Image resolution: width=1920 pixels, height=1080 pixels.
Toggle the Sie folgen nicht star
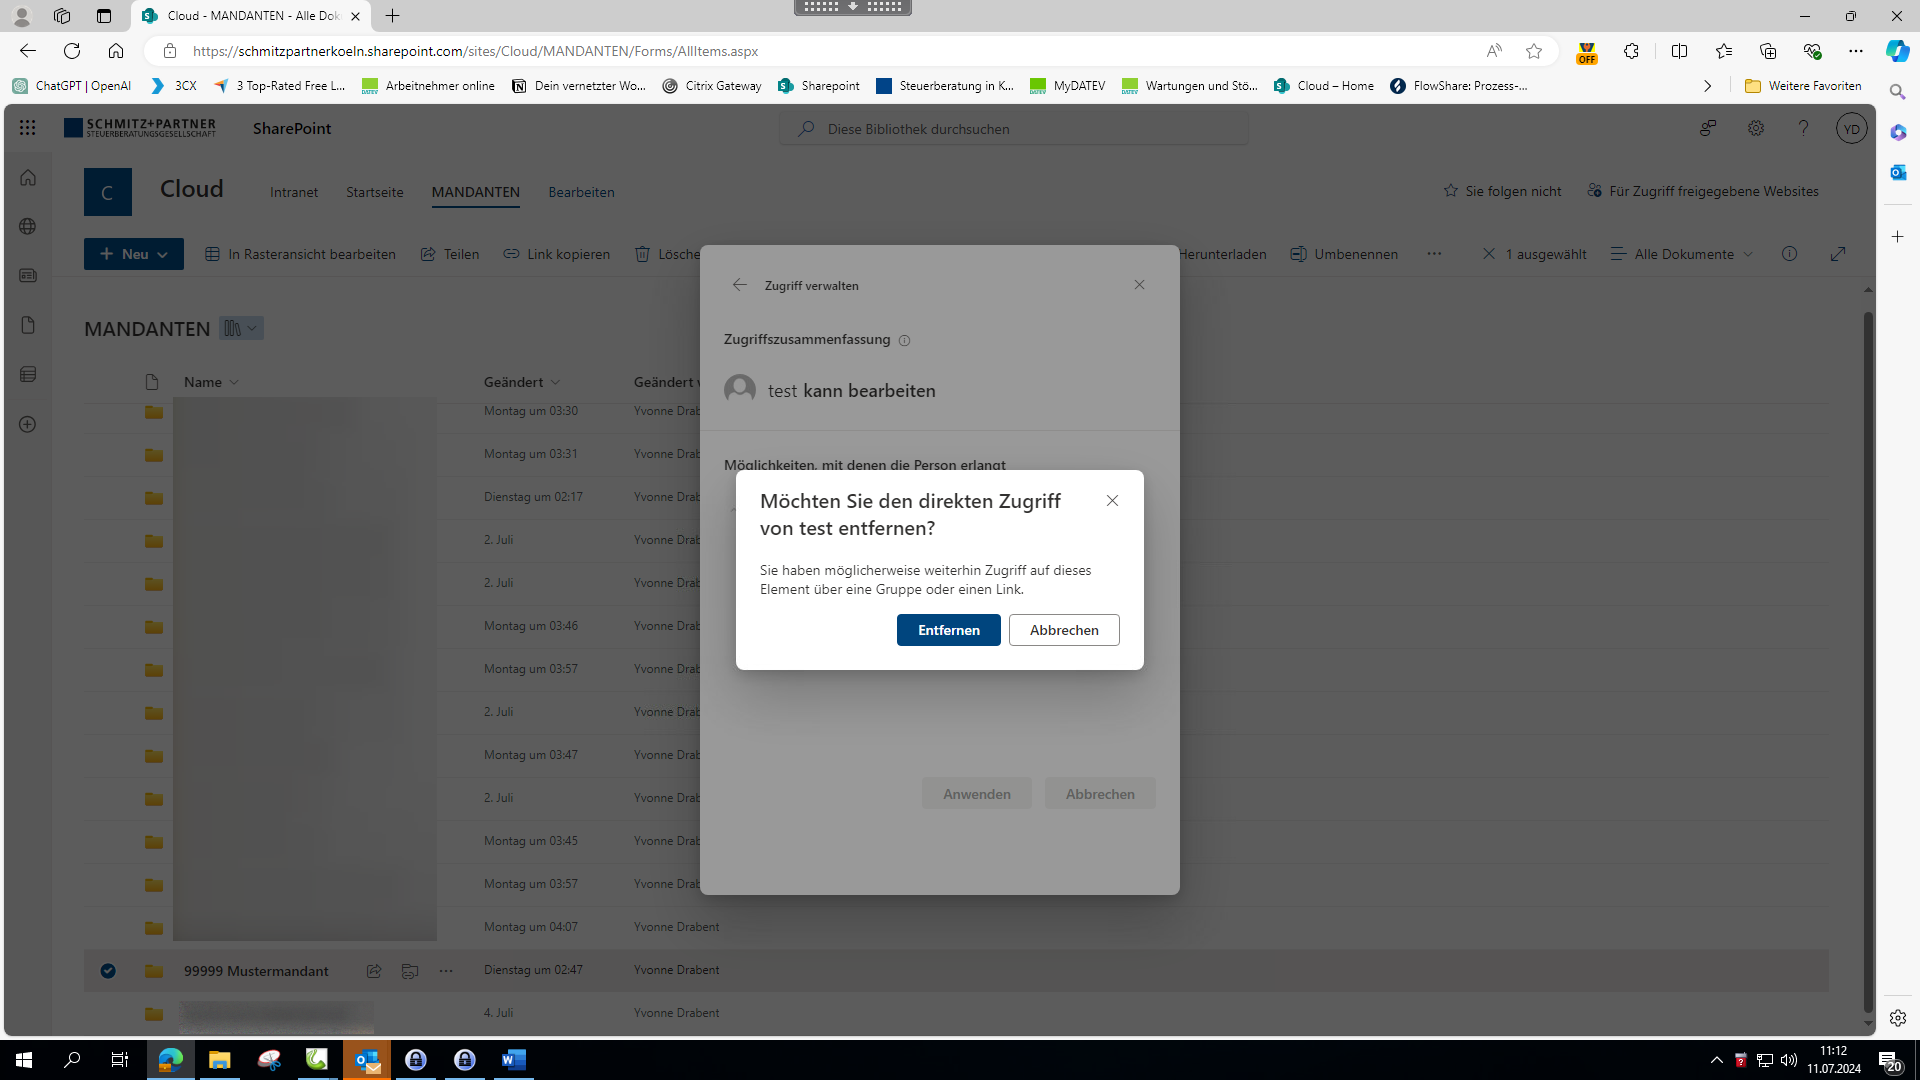(x=1451, y=191)
